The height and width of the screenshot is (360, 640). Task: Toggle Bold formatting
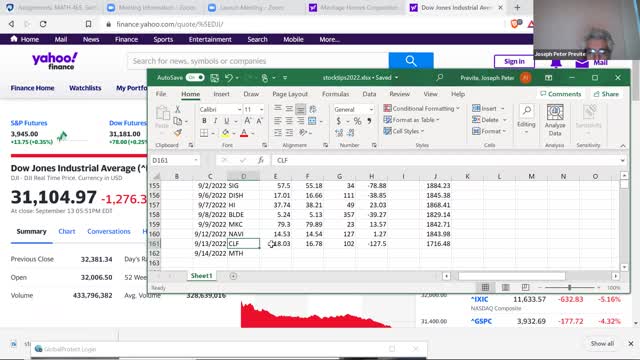point(204,121)
